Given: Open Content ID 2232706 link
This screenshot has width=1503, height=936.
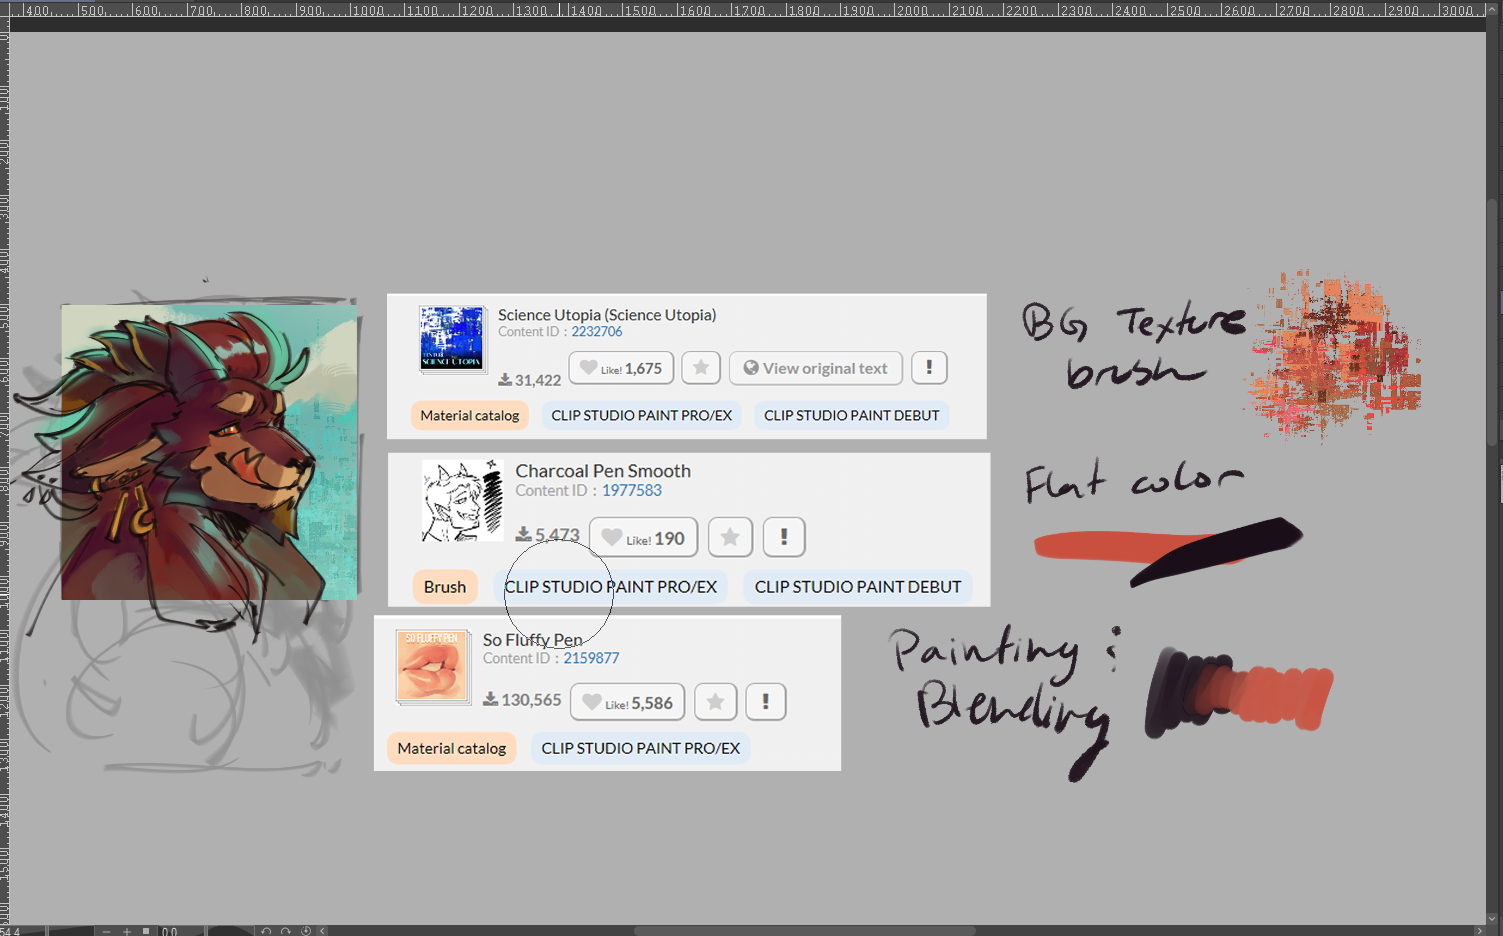Looking at the screenshot, I should (596, 332).
